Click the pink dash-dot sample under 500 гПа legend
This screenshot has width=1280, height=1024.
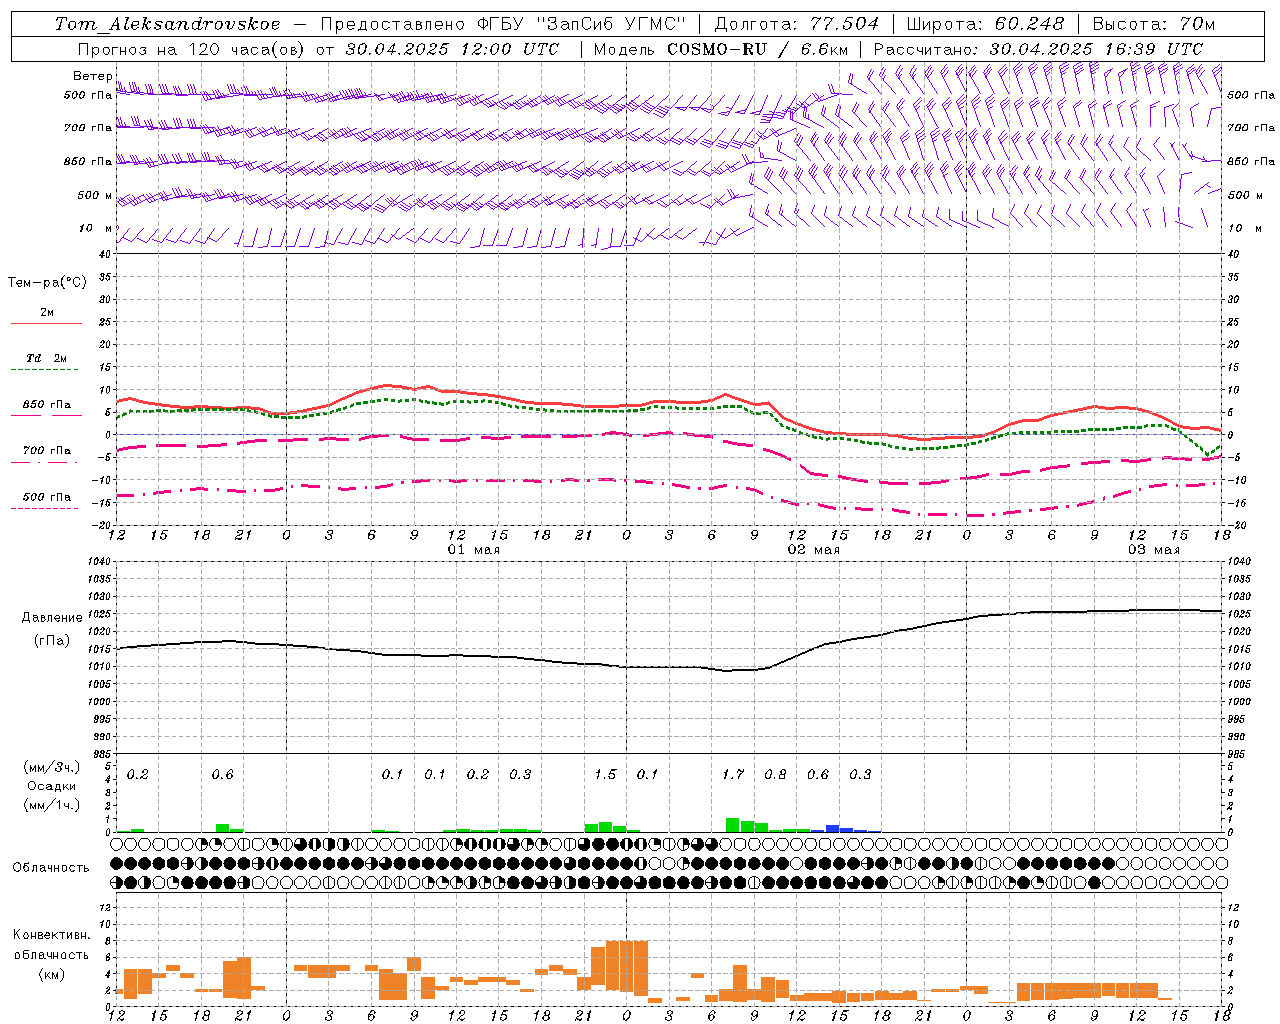[45, 509]
